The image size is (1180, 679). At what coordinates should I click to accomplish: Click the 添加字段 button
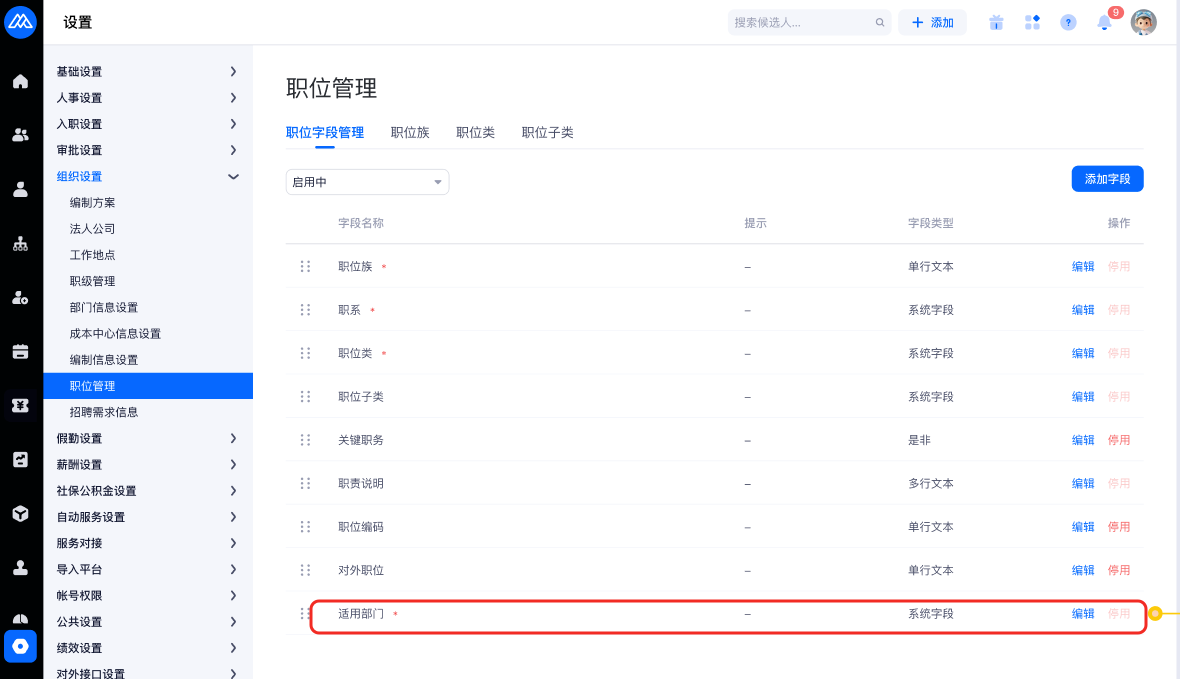pos(1107,178)
